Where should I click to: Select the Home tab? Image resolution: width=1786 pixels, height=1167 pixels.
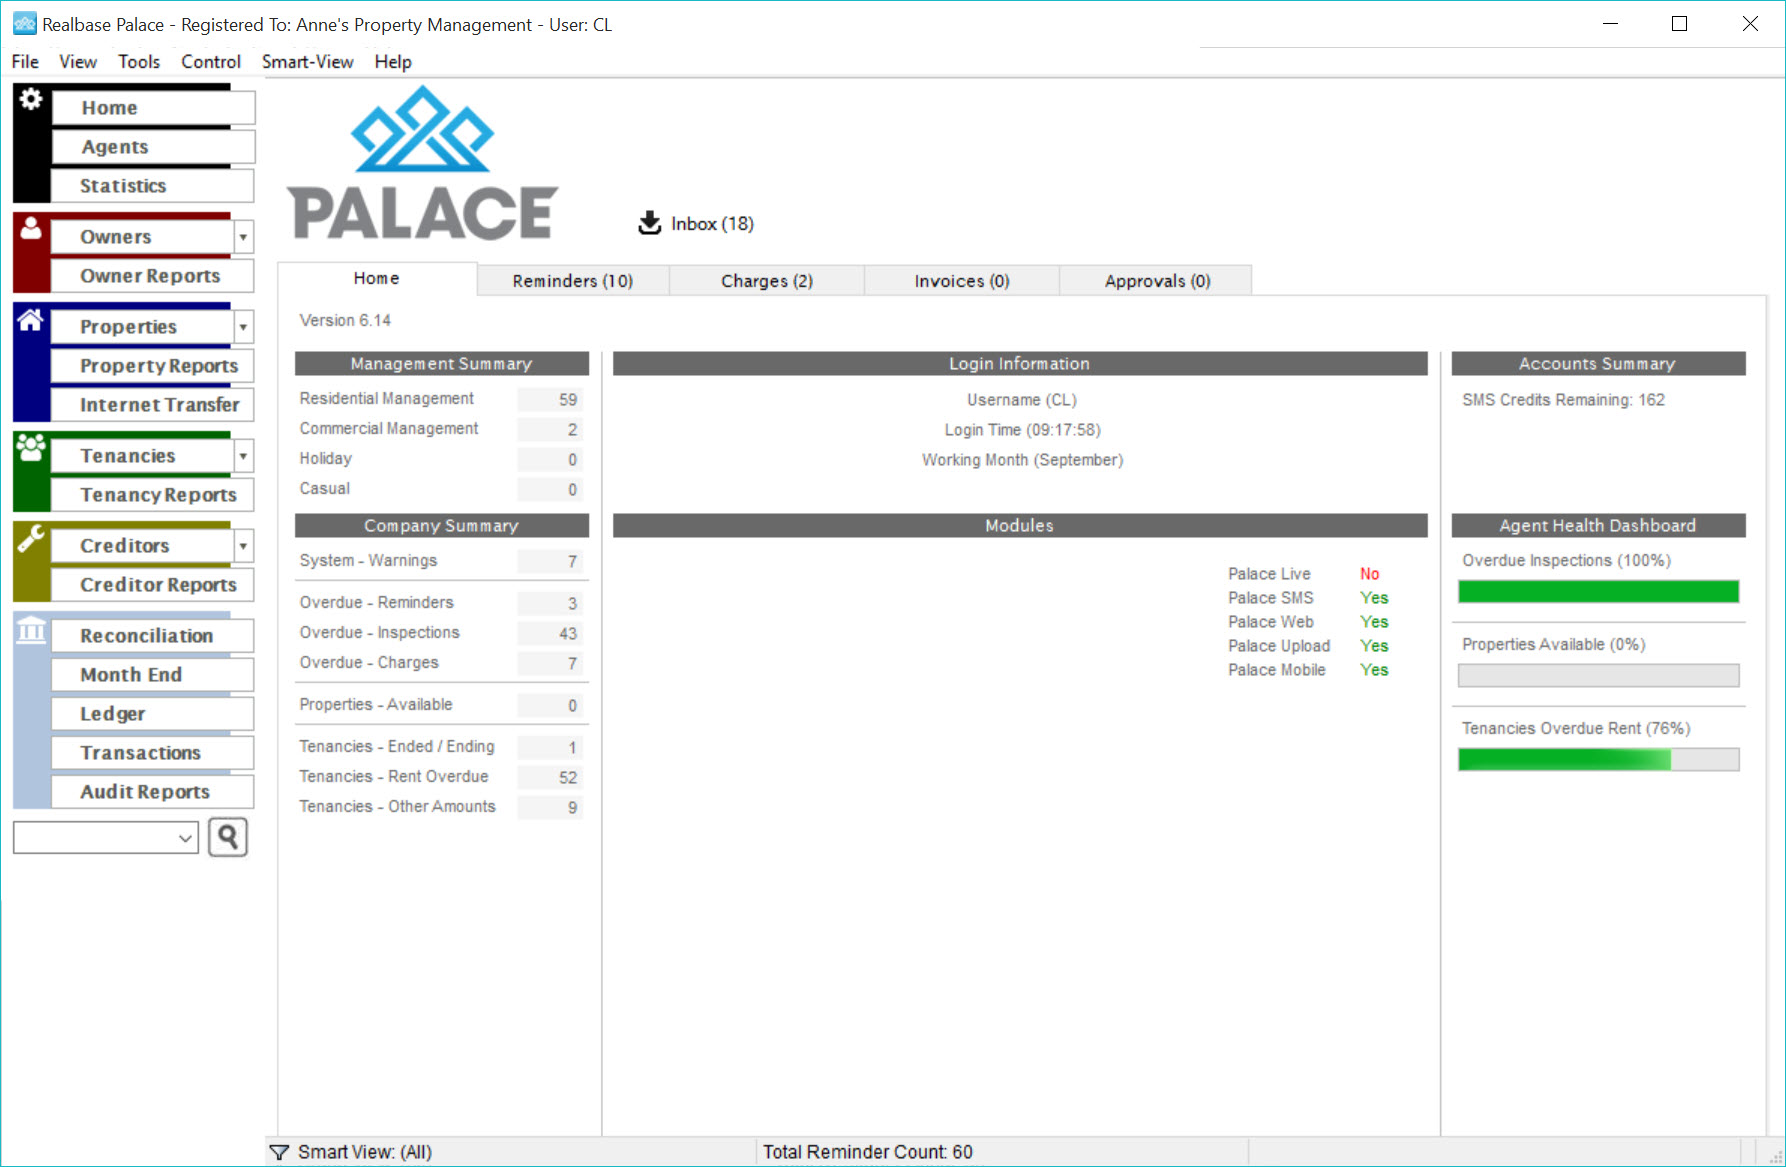[377, 279]
